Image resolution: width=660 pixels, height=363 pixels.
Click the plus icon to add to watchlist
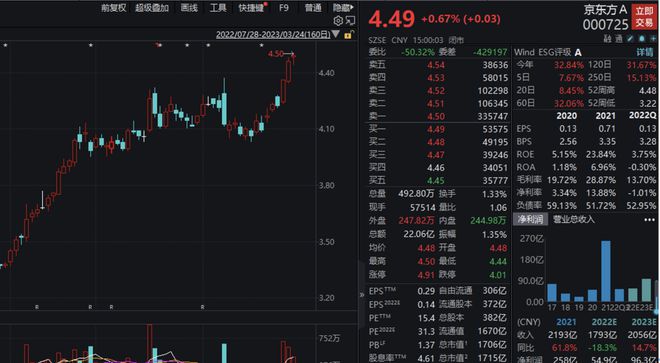[653, 39]
